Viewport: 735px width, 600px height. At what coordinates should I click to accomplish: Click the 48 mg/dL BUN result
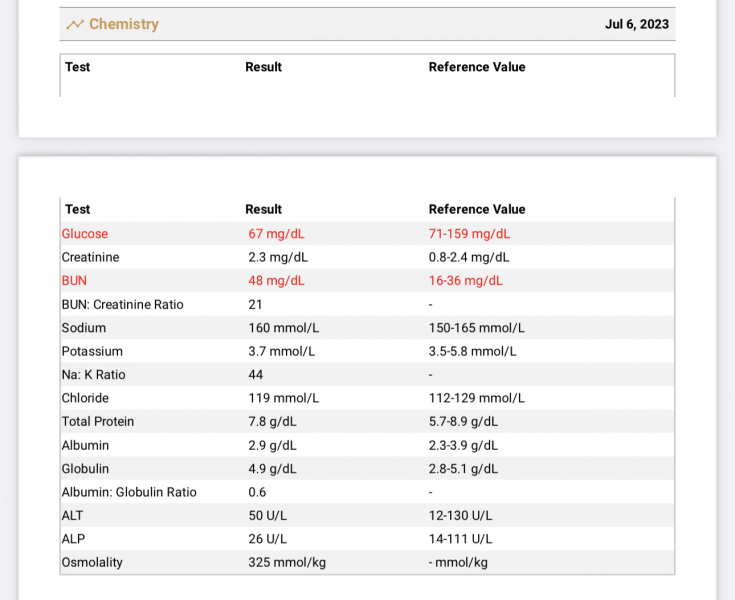click(x=276, y=281)
